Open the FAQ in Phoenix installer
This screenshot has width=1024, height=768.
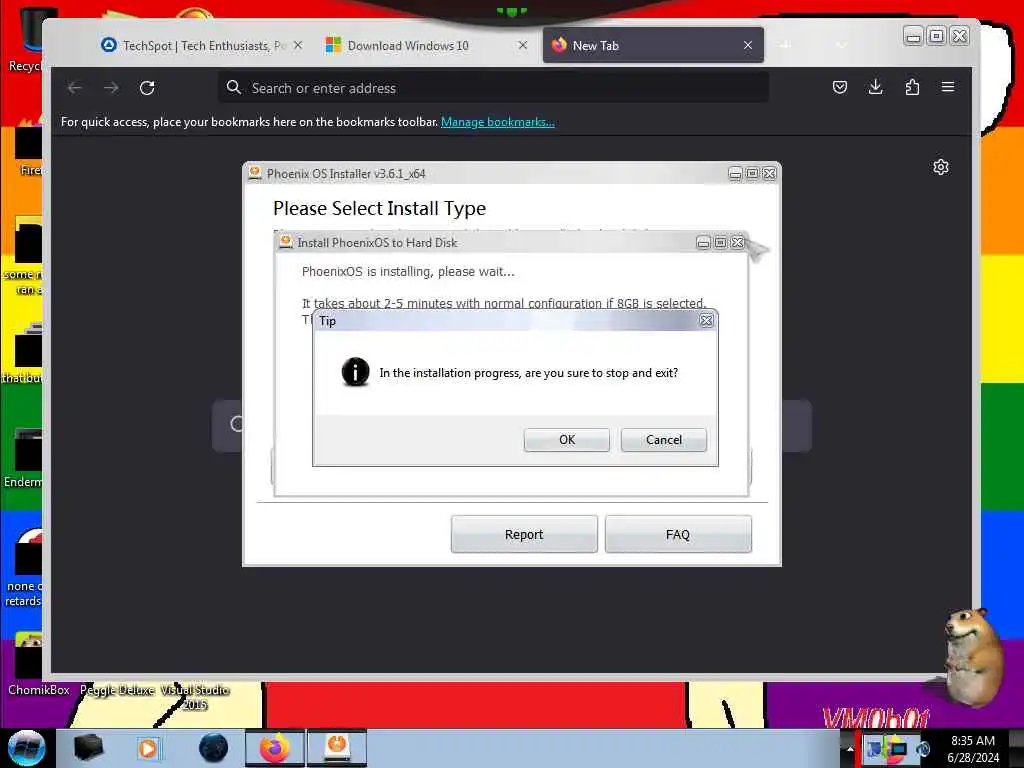pos(678,534)
